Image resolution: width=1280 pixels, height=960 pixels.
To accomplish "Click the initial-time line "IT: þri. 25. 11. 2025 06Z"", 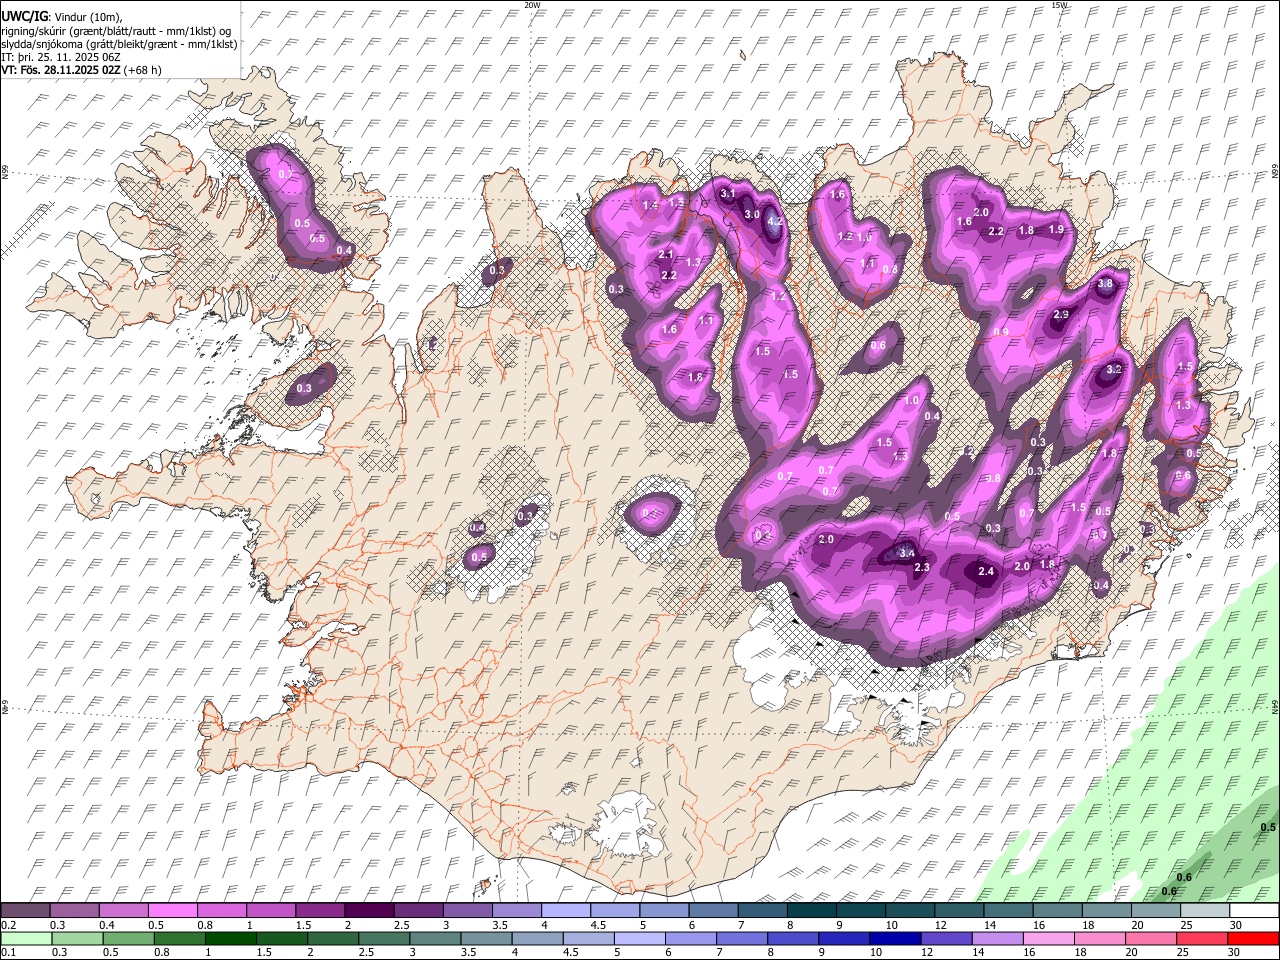I will 62,57.
